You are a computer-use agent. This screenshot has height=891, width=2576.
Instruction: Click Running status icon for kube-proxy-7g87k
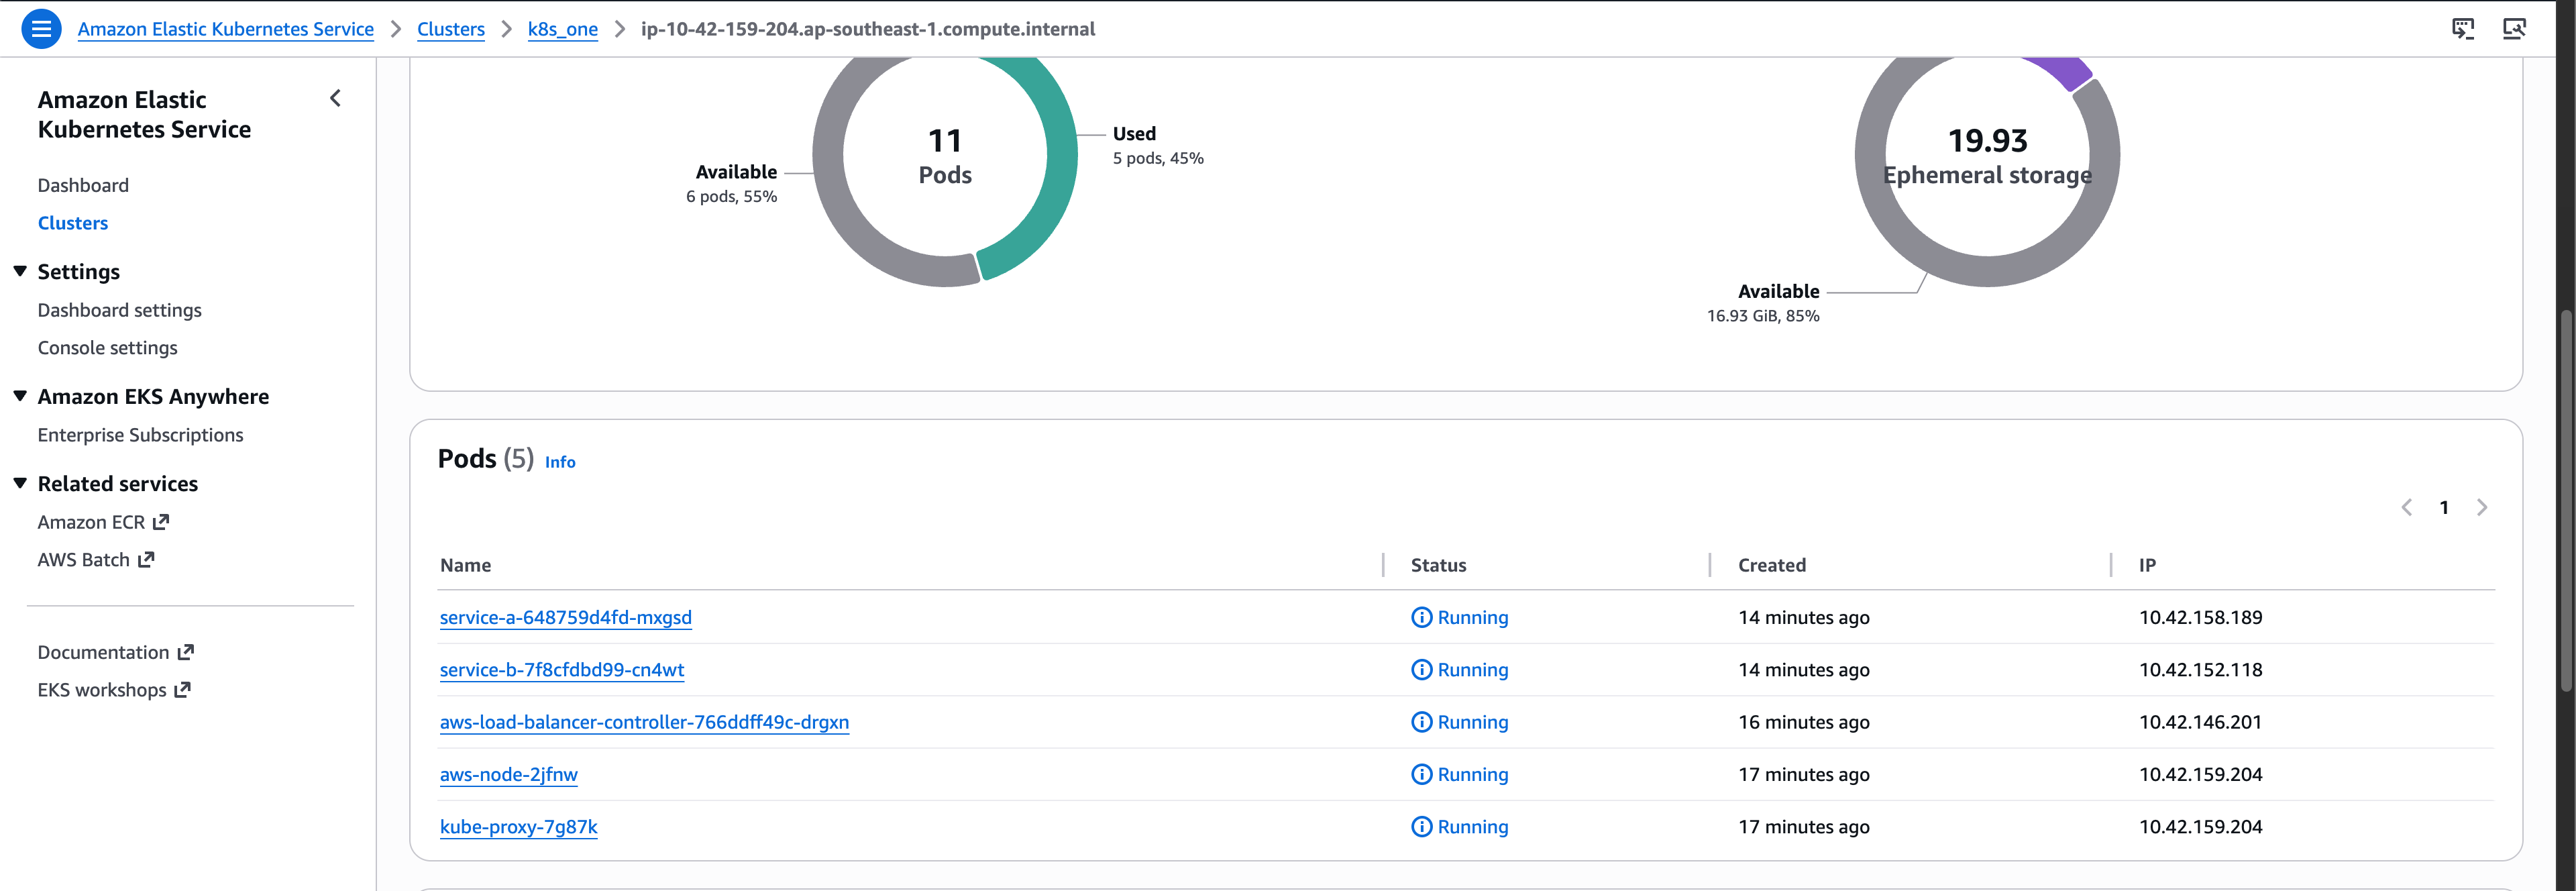pyautogui.click(x=1421, y=827)
